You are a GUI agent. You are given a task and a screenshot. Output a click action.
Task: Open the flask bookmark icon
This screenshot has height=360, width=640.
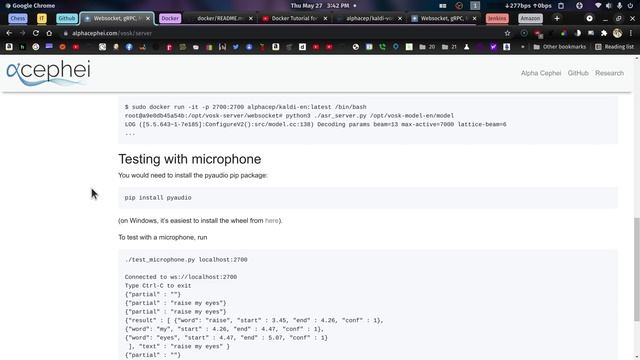point(467,47)
